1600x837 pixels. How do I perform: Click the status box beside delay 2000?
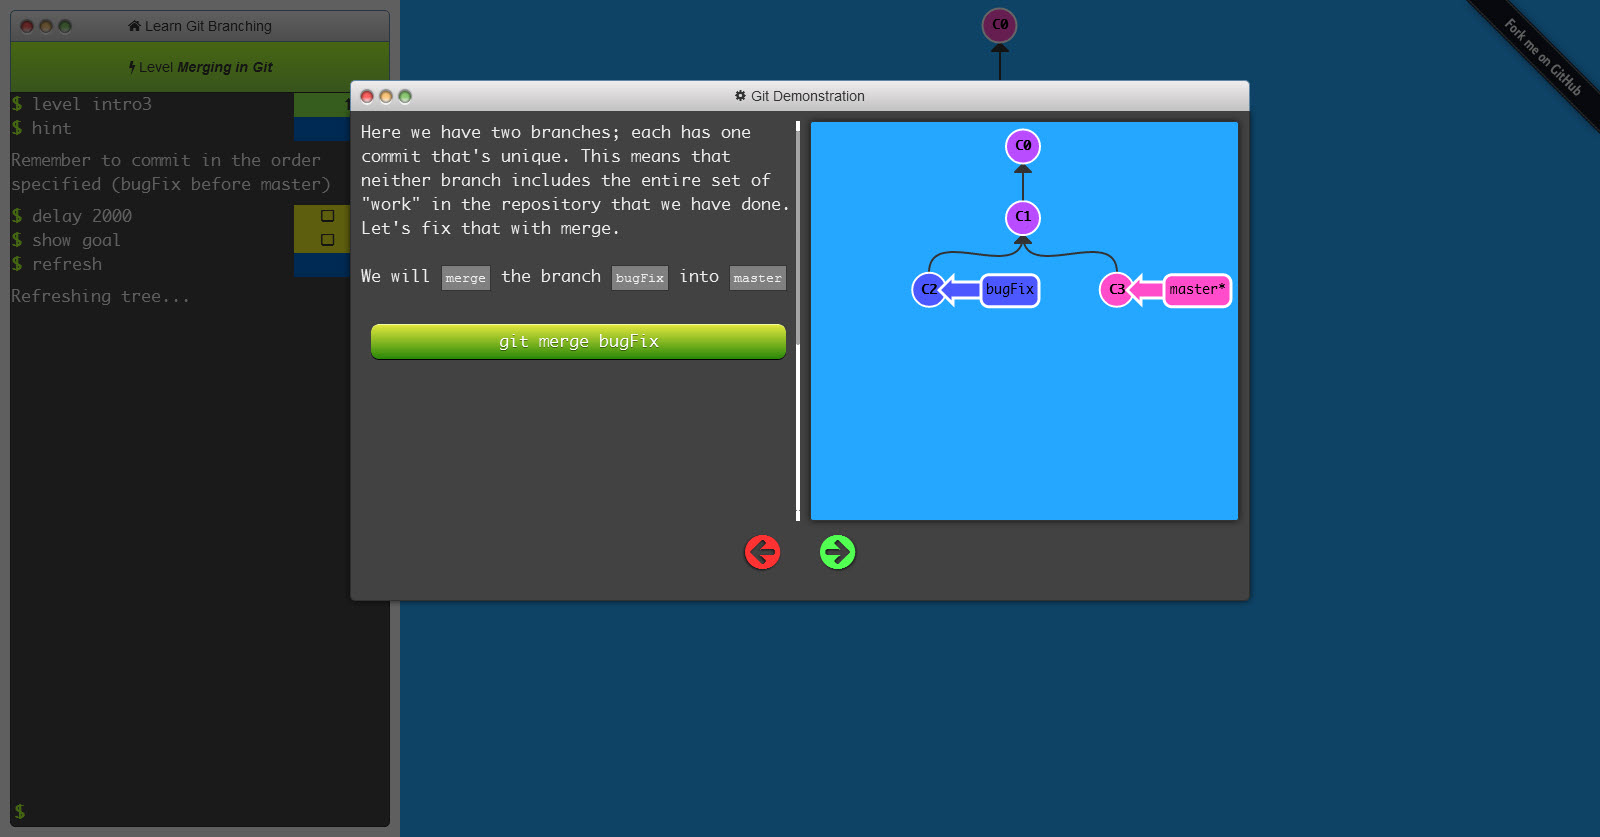[327, 216]
